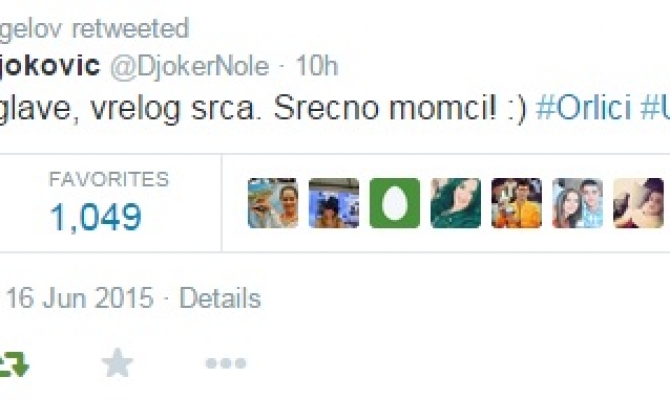Open the second favoriter avatar with blue background
The height and width of the screenshot is (400, 670).
point(334,203)
